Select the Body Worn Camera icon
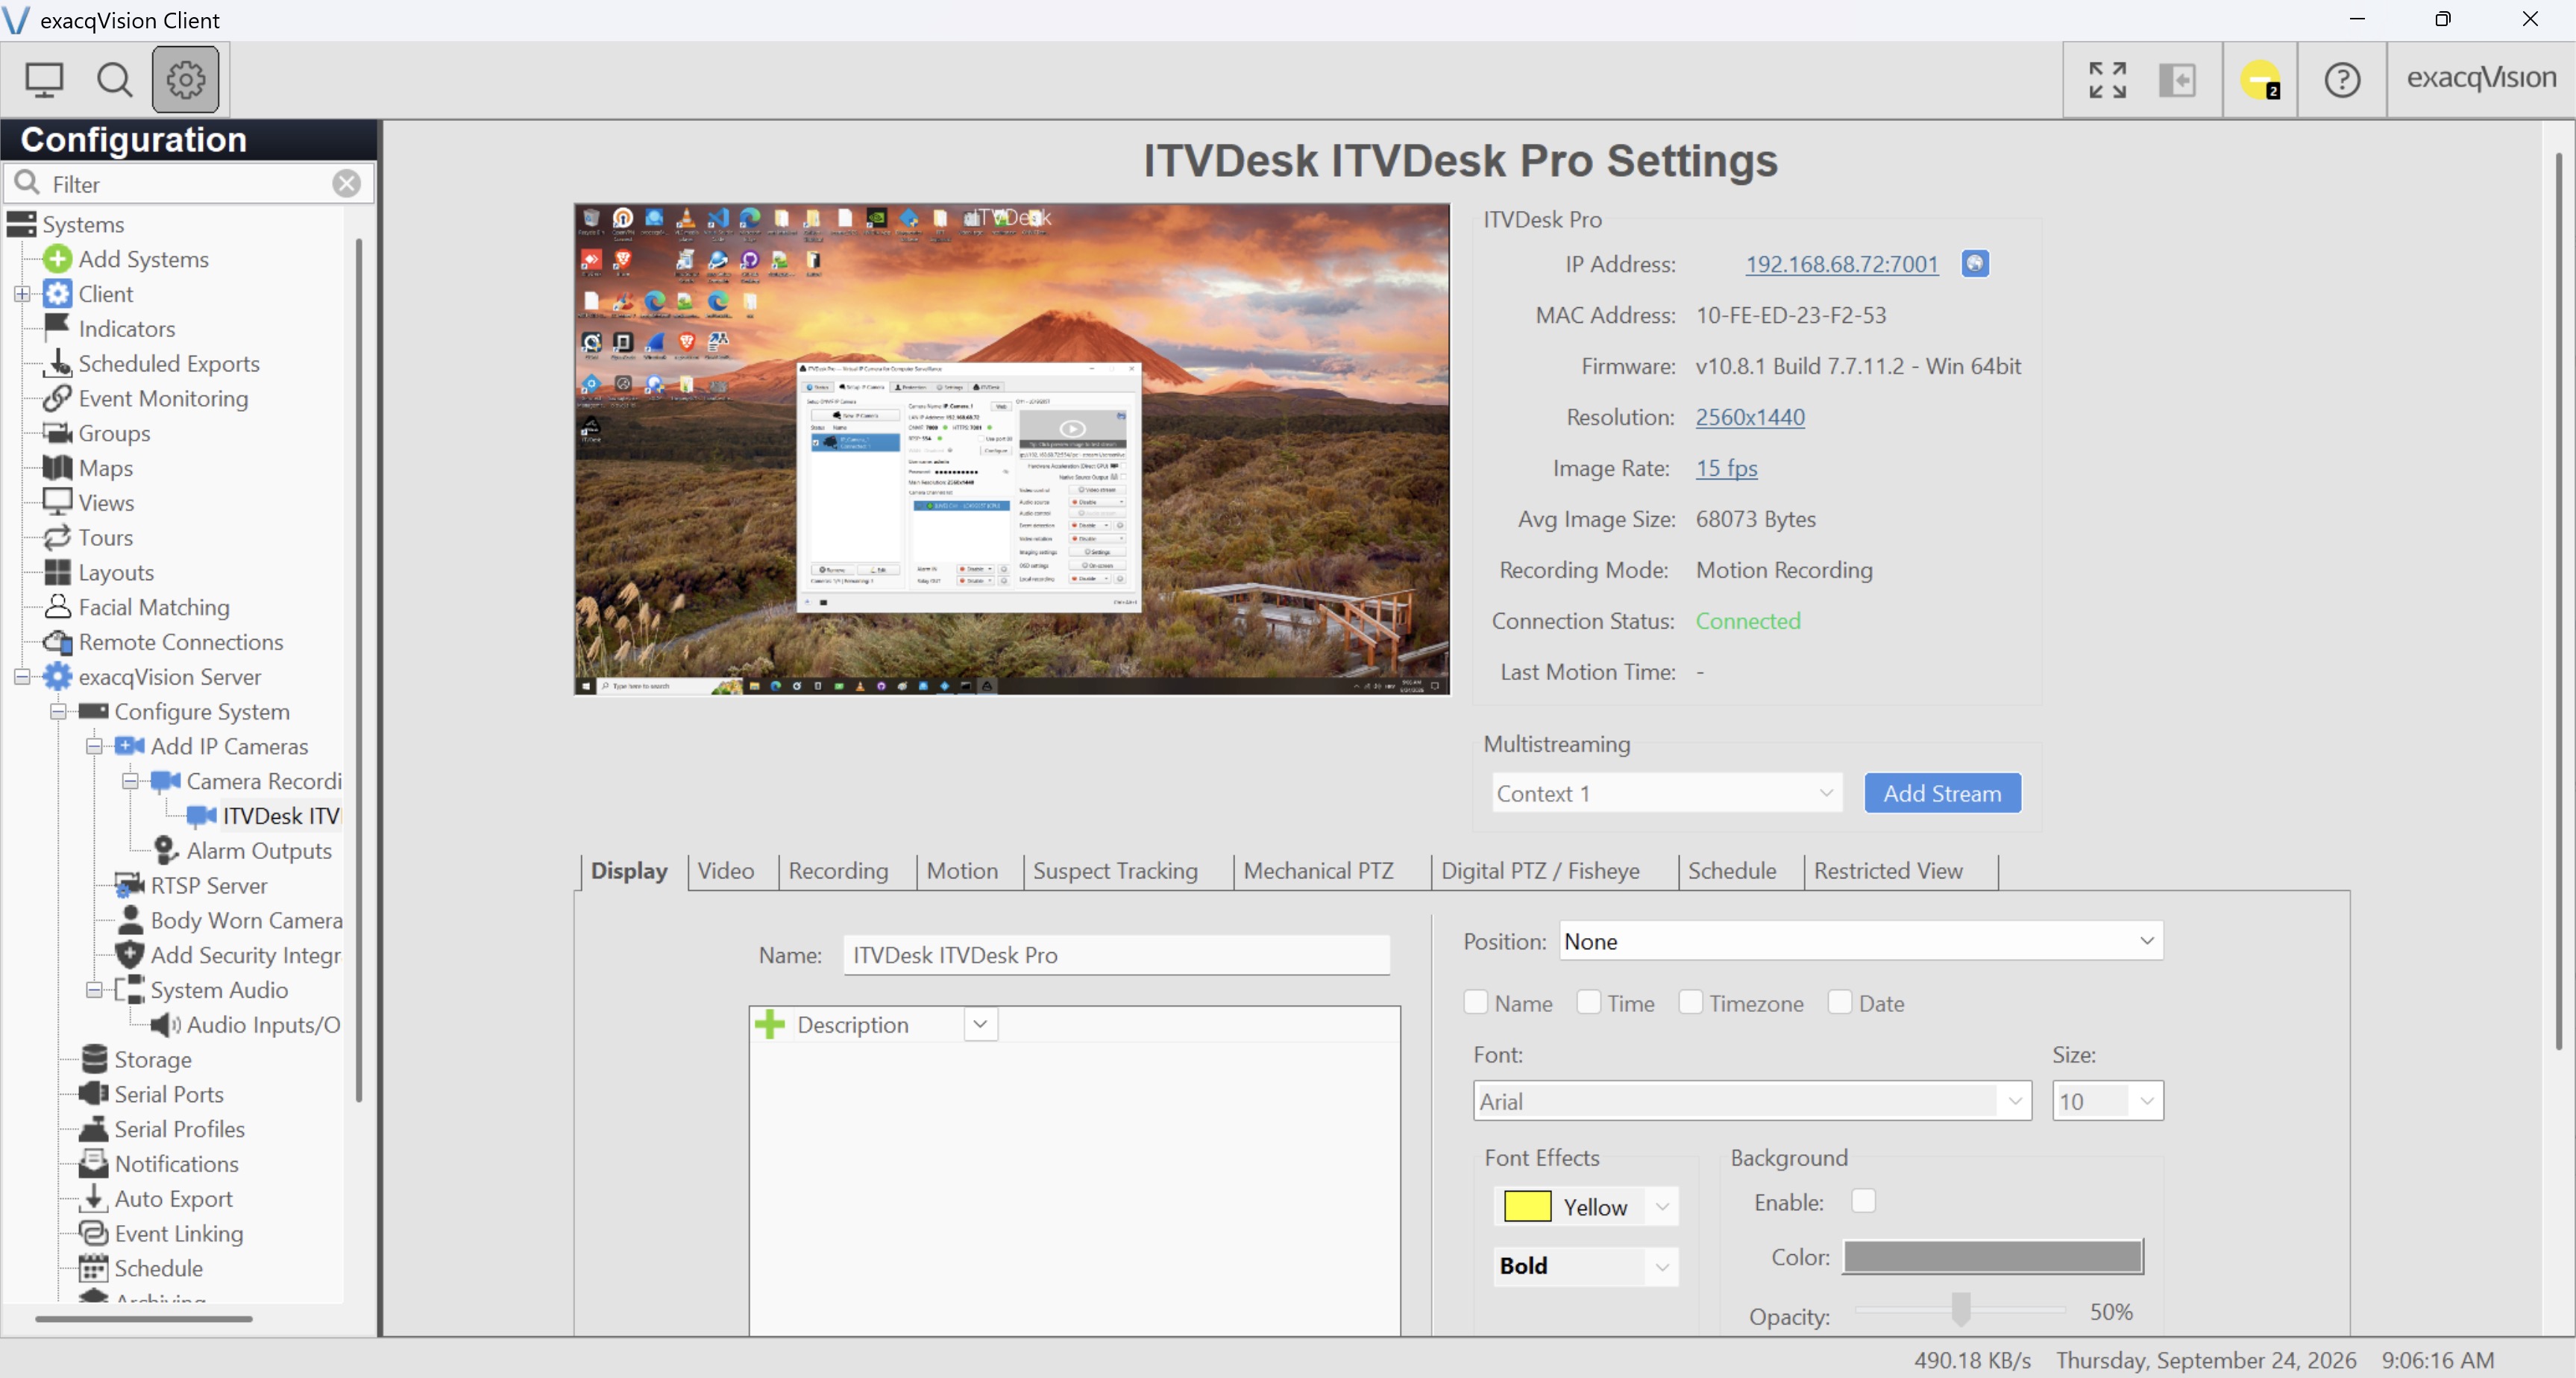Screen dimensions: 2576x1378 (x=129, y=919)
